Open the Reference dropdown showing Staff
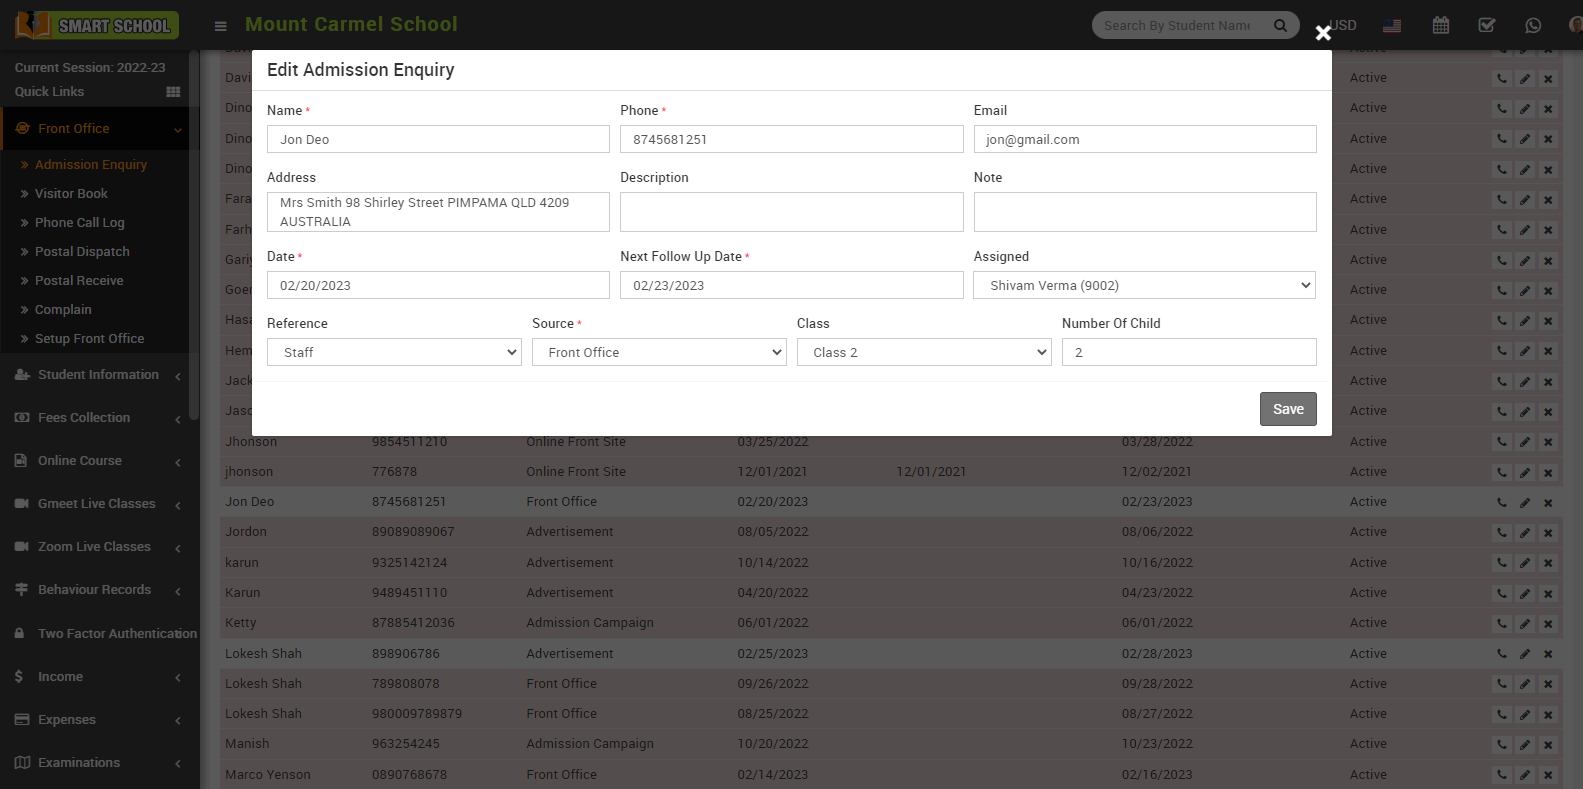 pos(394,353)
